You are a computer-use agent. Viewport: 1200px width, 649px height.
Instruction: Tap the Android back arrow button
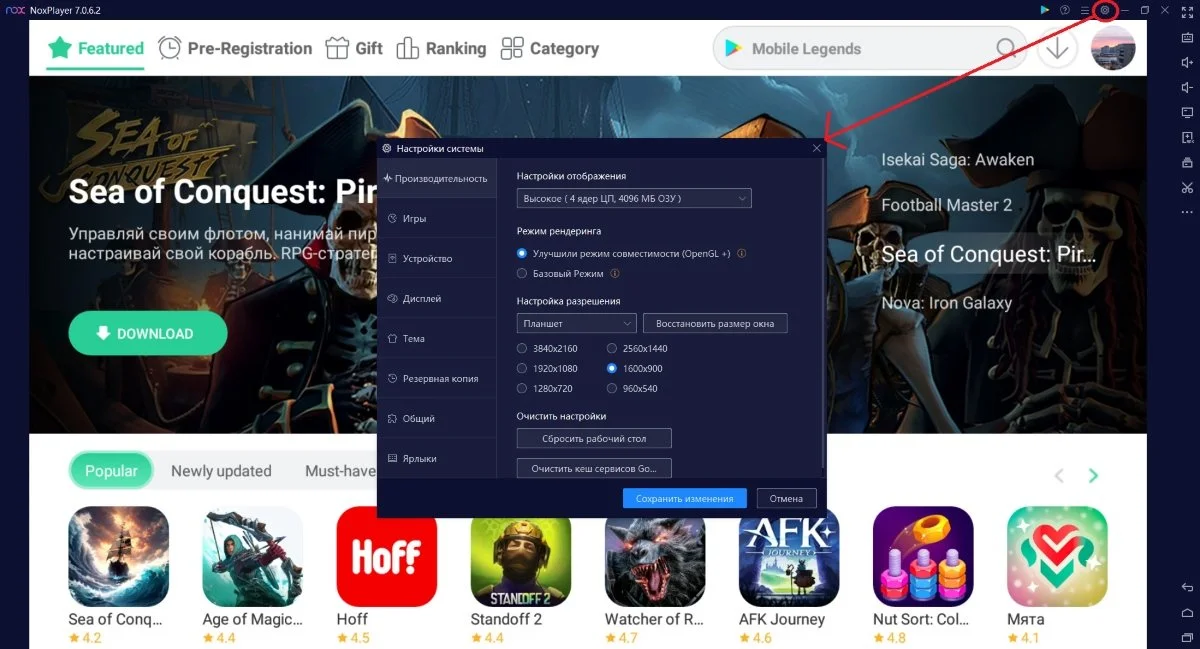tap(1187, 587)
